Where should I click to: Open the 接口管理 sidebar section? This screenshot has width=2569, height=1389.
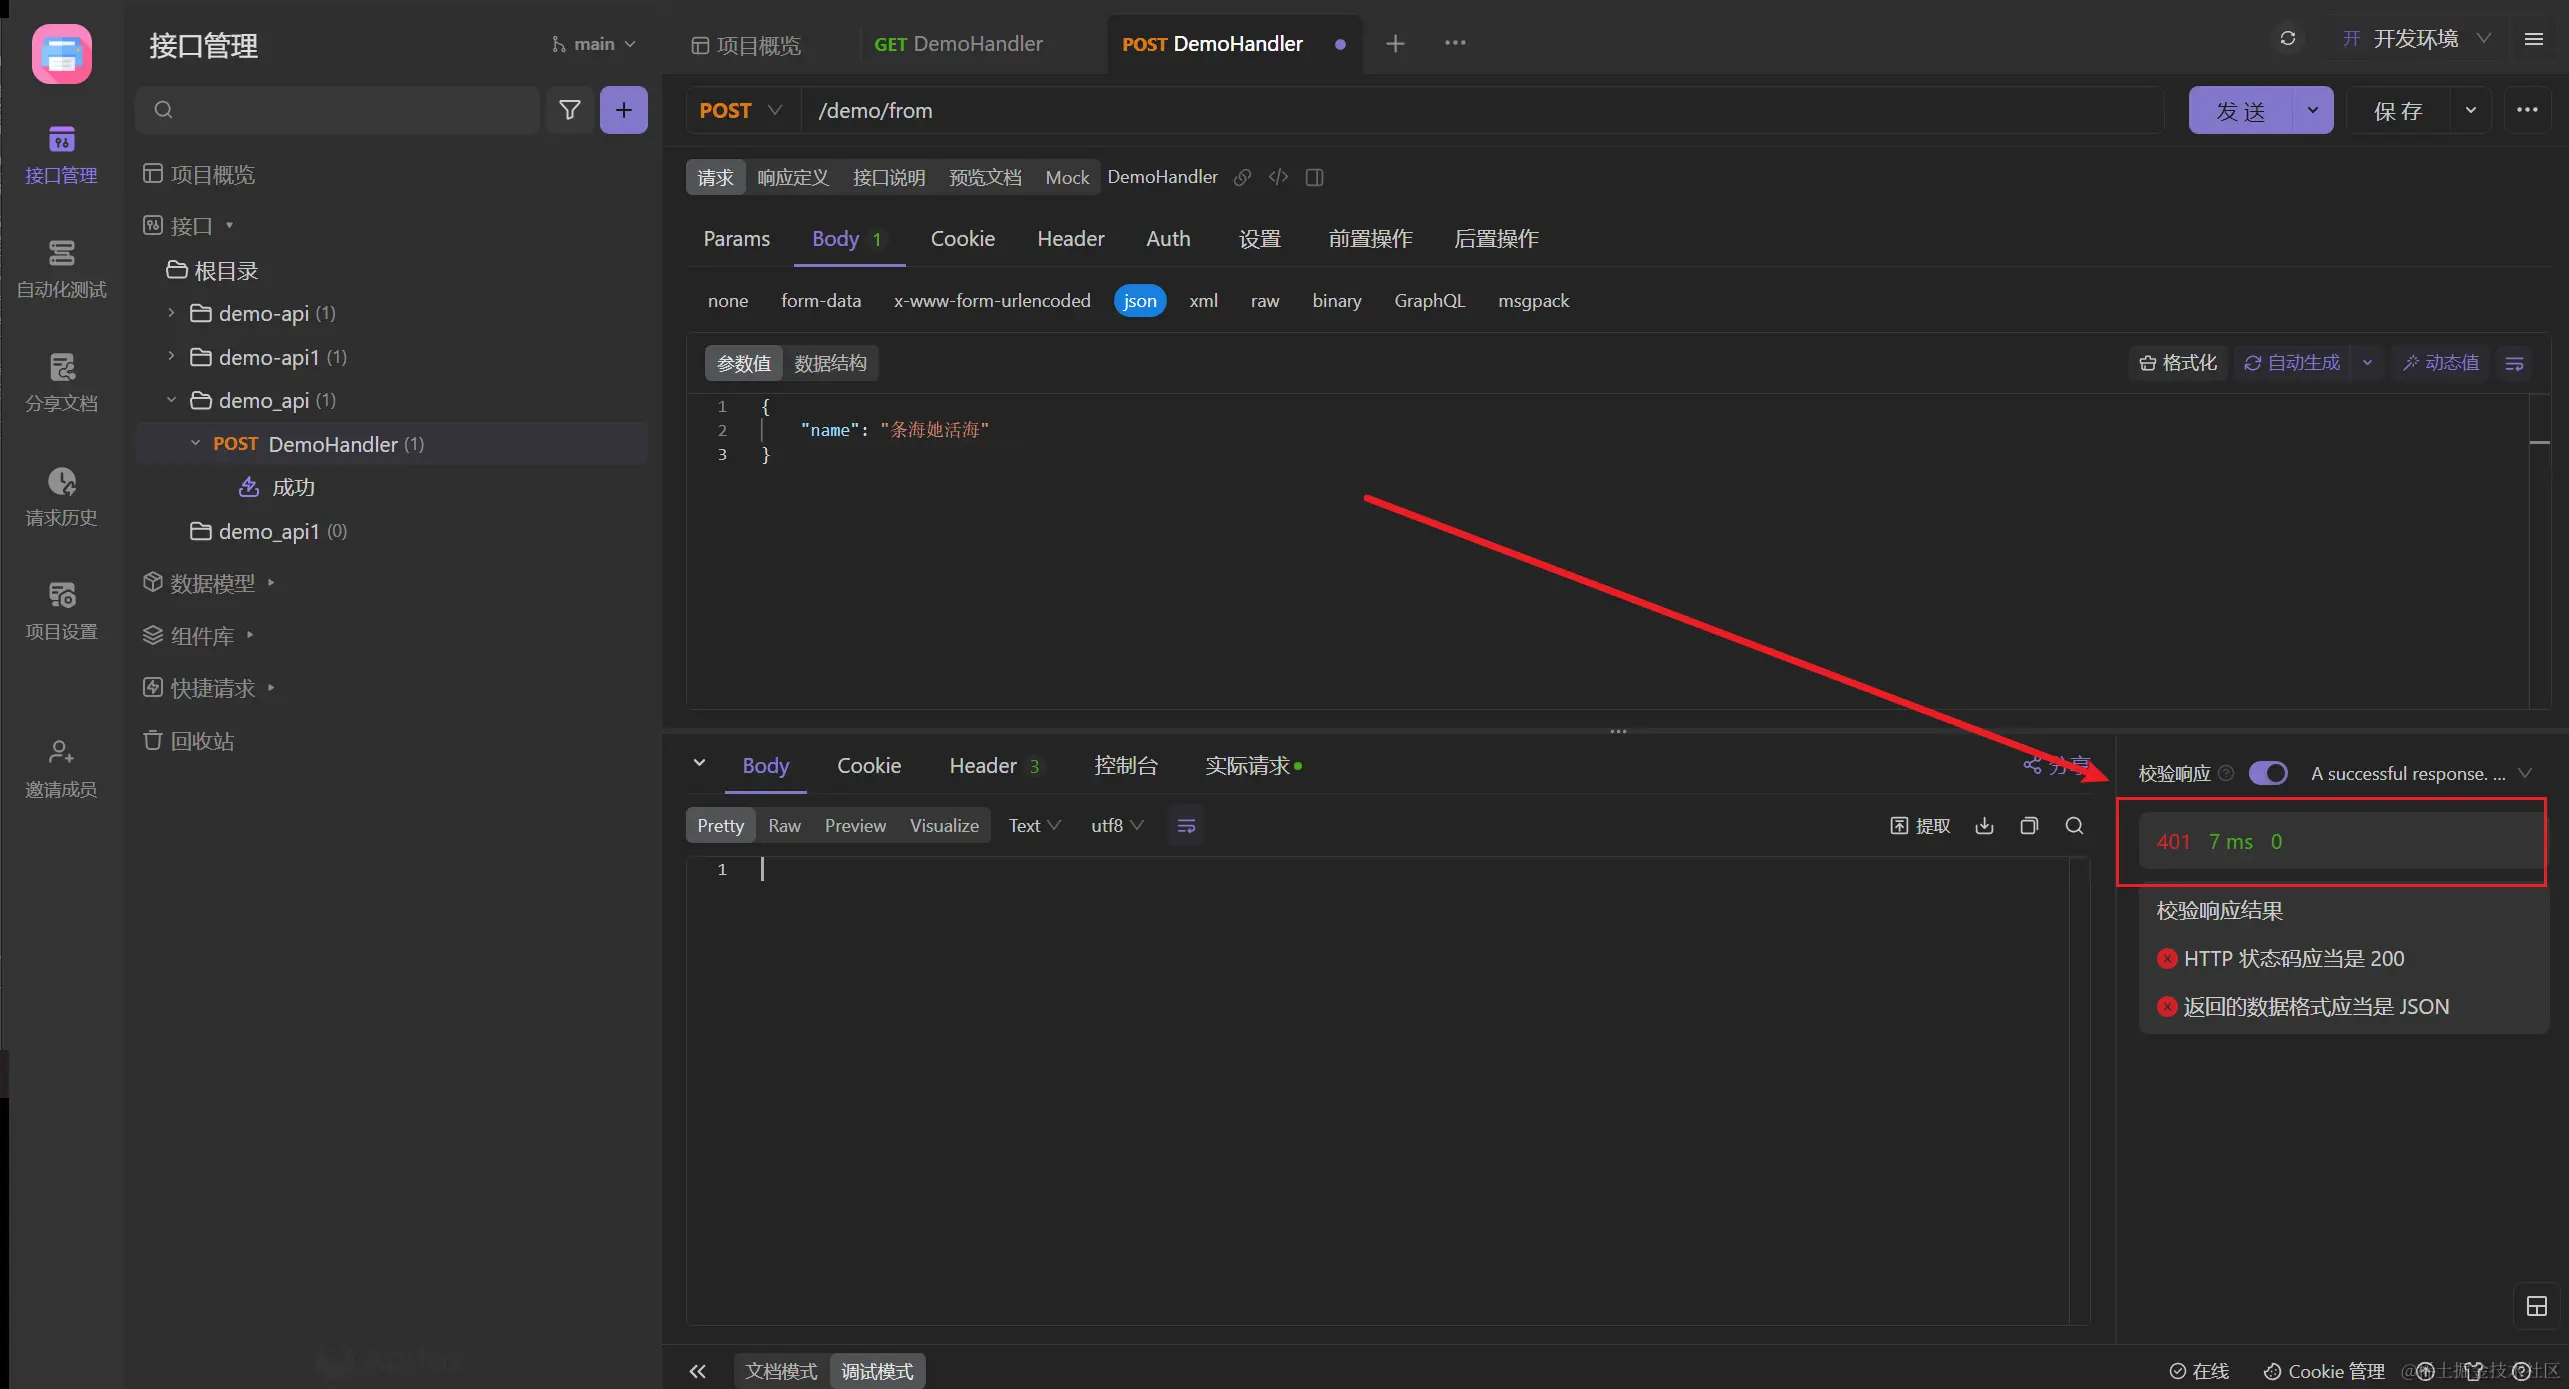click(x=61, y=155)
